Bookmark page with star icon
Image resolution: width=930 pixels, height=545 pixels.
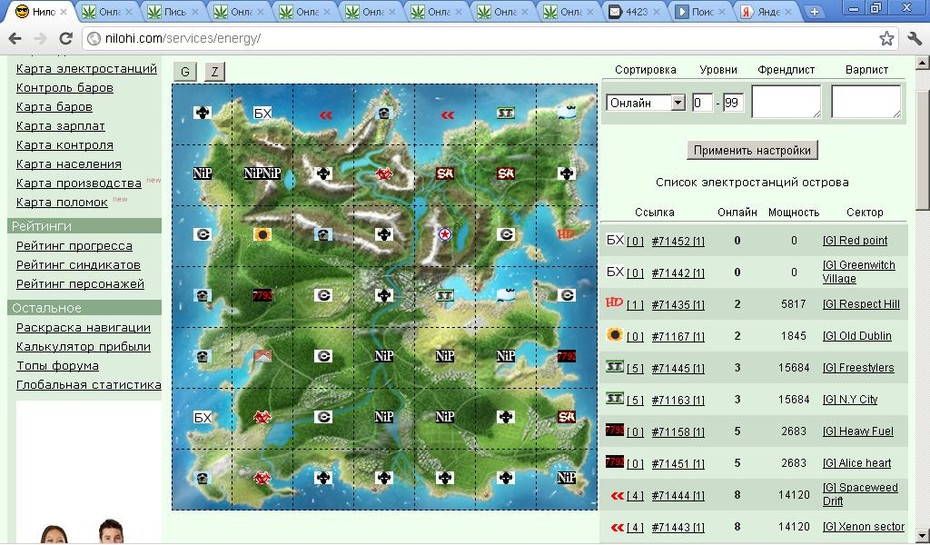(x=886, y=39)
